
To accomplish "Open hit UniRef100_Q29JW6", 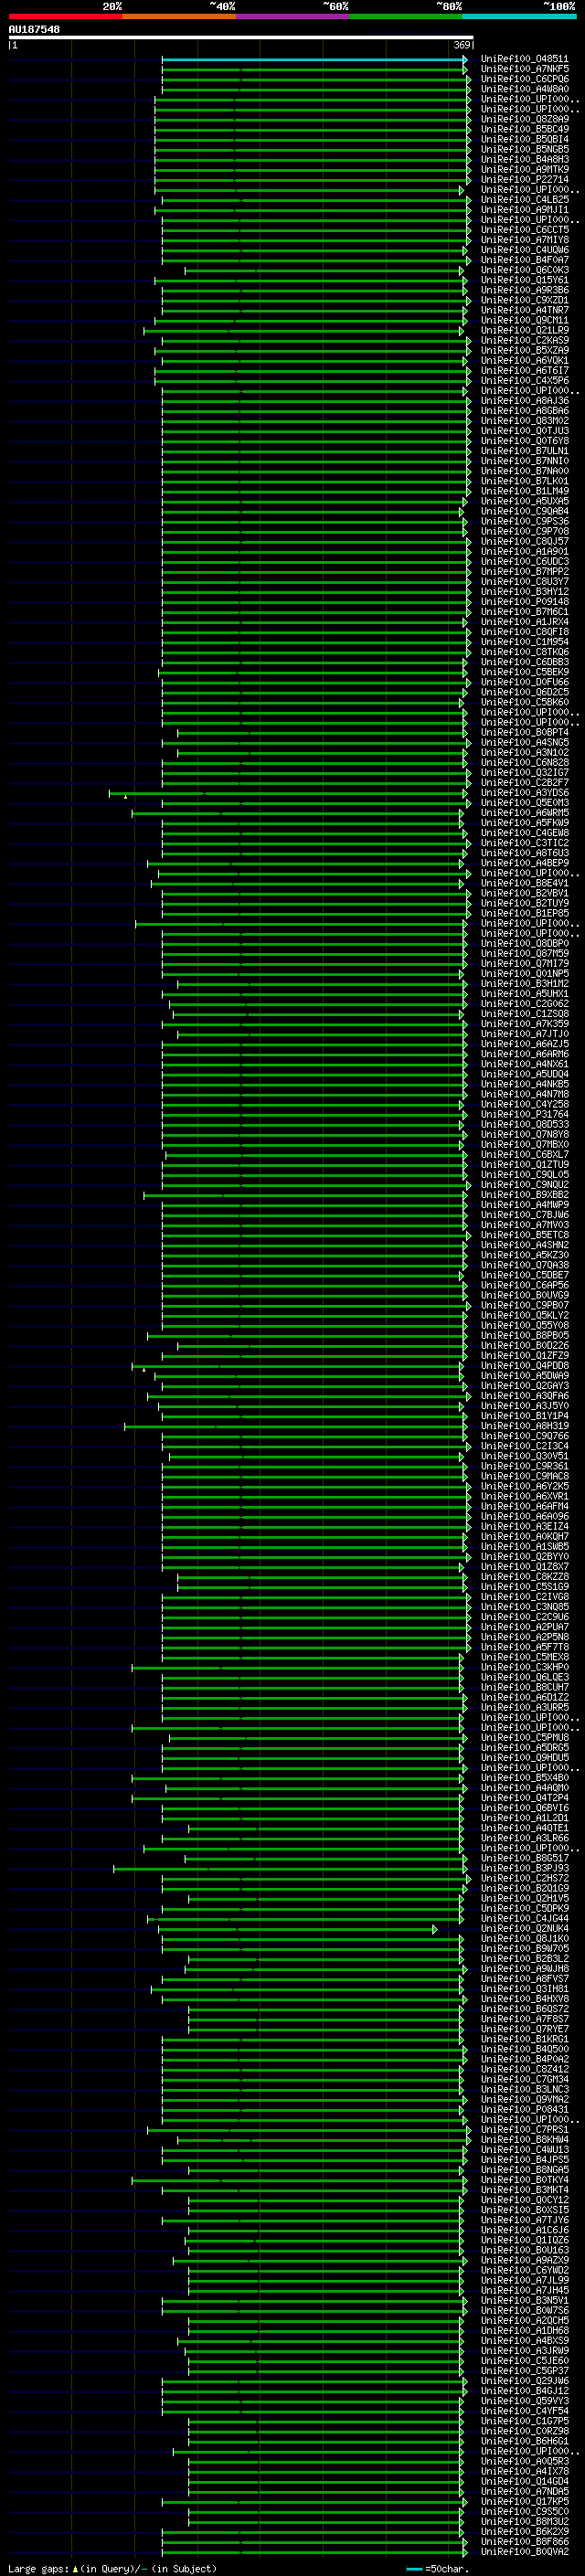I will tap(524, 2381).
